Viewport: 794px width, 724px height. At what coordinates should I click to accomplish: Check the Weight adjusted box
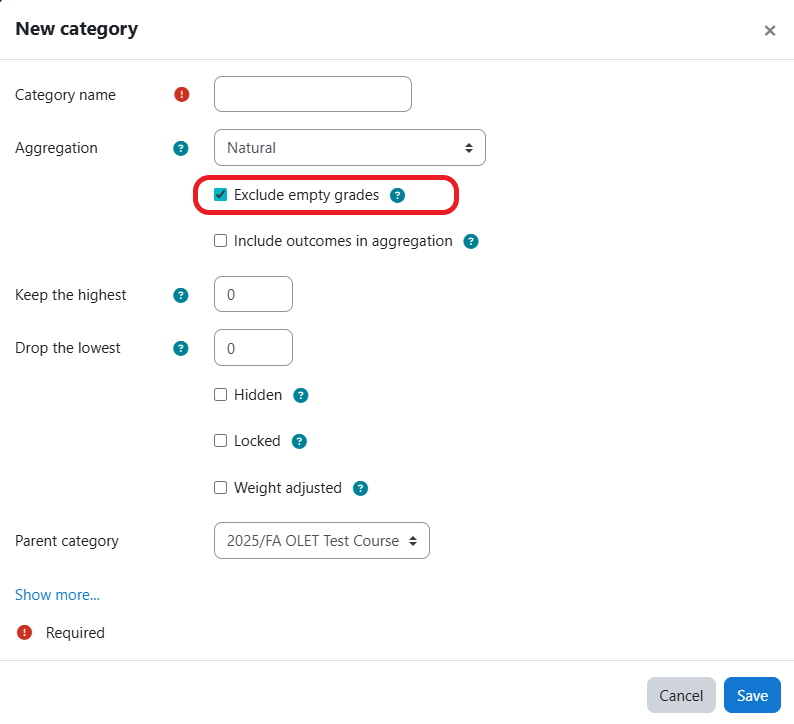221,488
